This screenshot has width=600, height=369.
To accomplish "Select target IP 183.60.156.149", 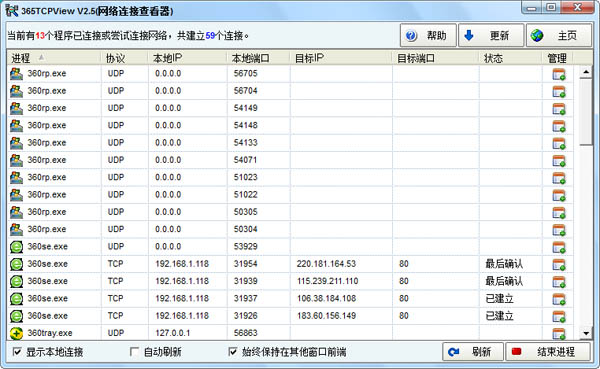I will (326, 316).
